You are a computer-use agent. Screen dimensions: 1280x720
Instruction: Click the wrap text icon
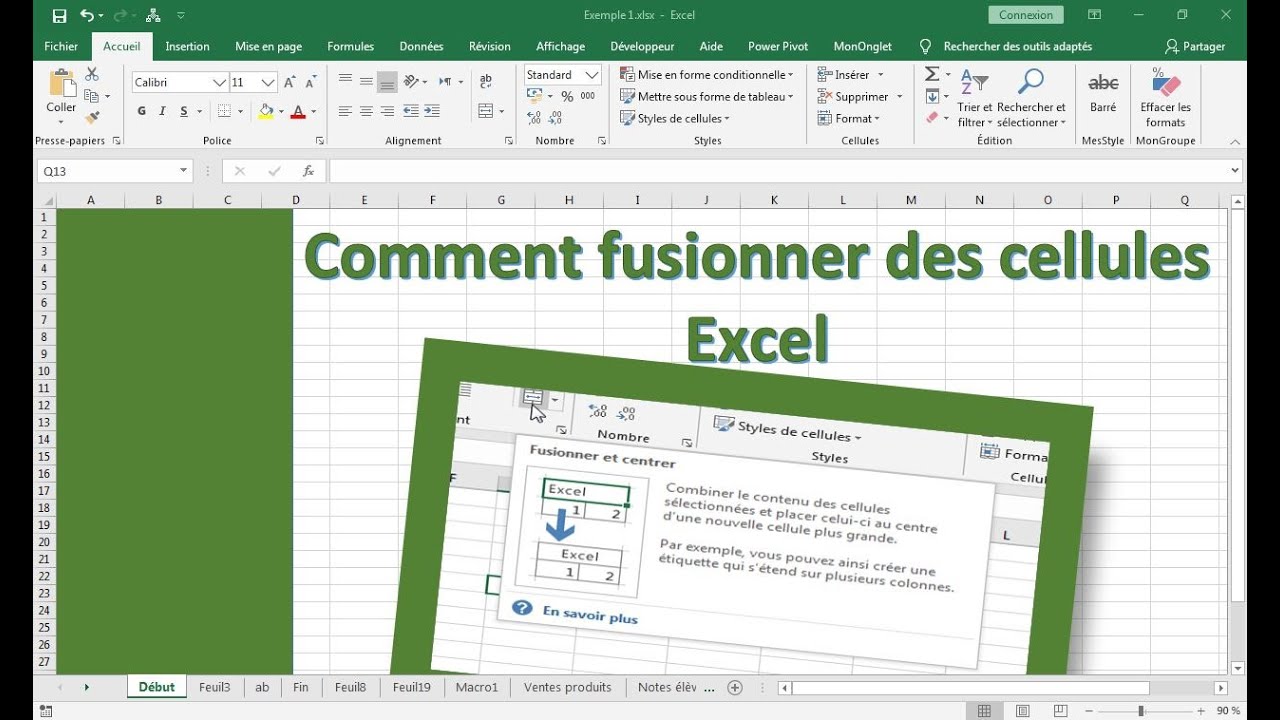[486, 81]
